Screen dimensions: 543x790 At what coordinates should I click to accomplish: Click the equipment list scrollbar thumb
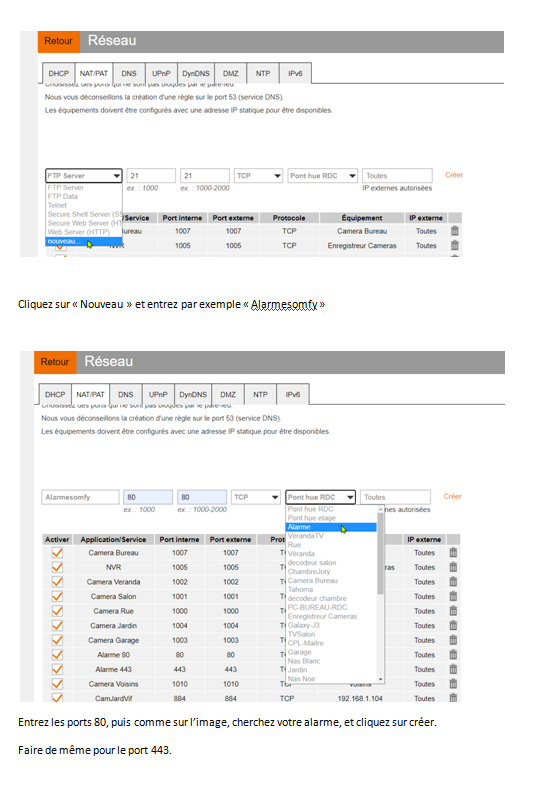coord(380,553)
